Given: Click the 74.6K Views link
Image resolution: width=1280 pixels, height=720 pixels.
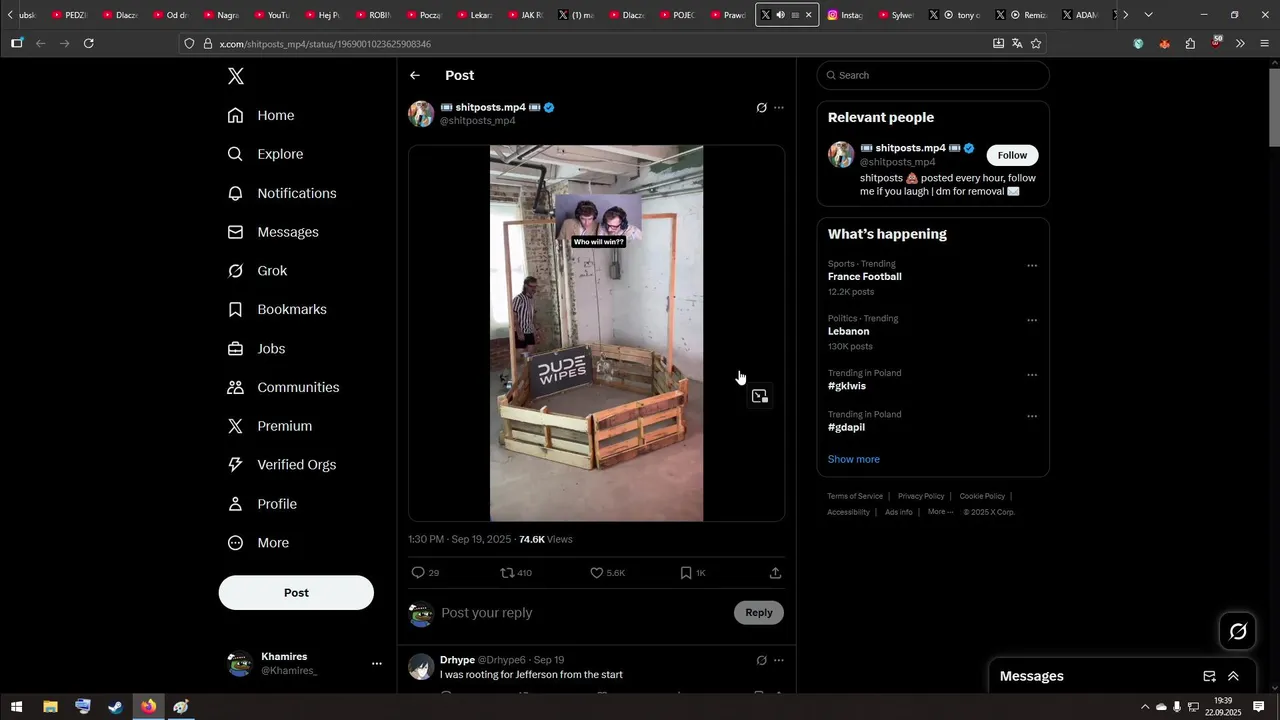Looking at the screenshot, I should point(545,540).
